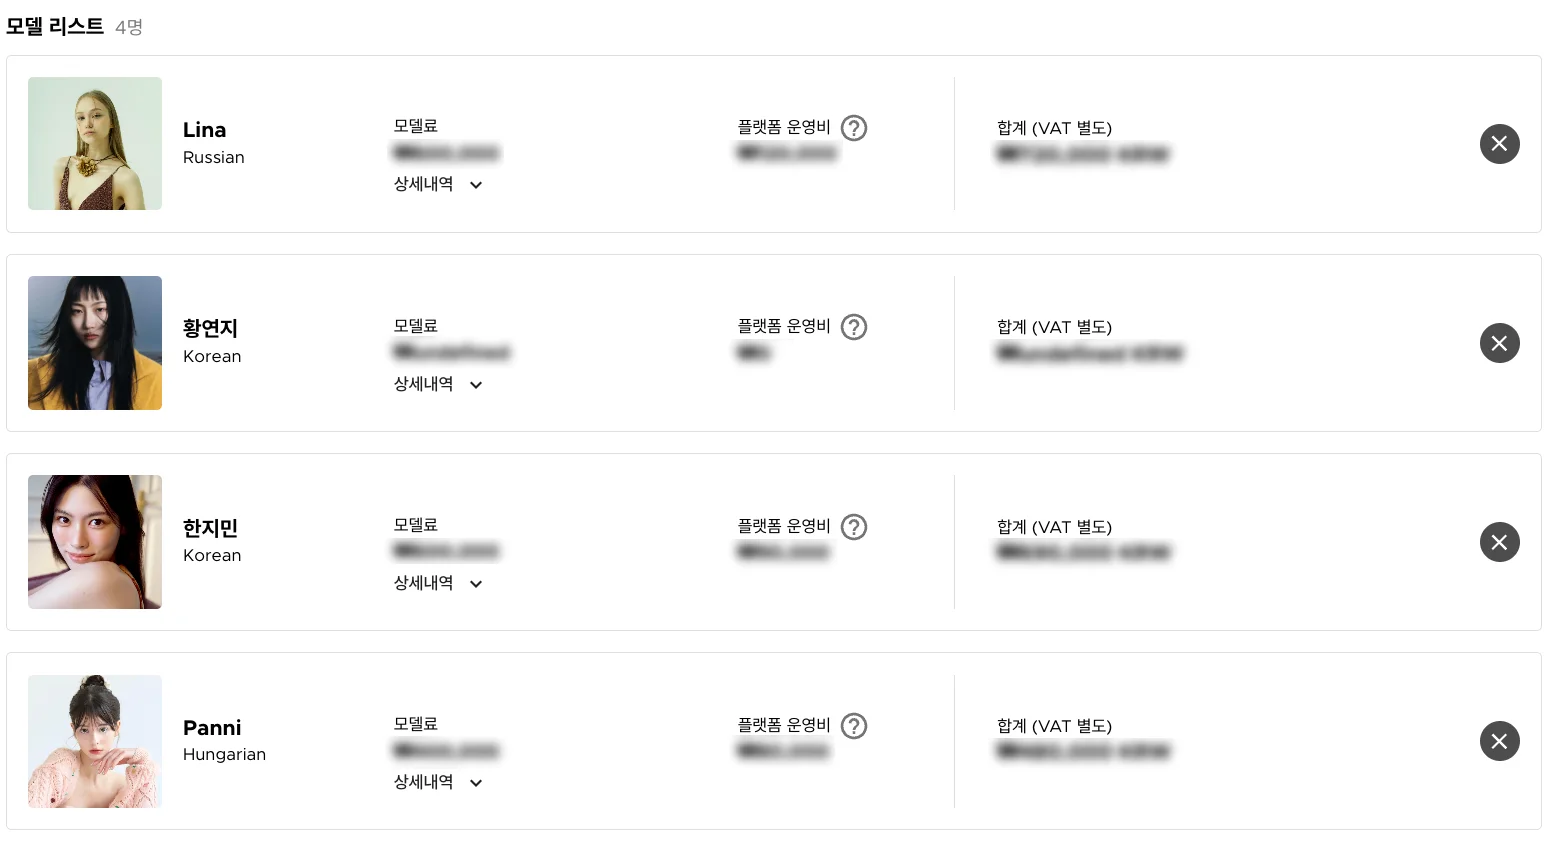
Task: Remove 황연지 from the model list
Action: click(x=1499, y=343)
